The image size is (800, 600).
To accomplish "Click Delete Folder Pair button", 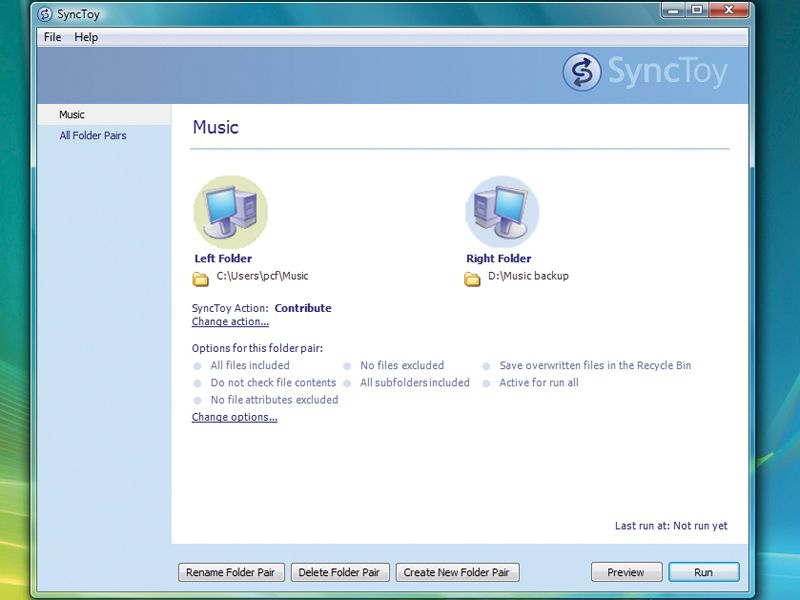I will pos(340,572).
